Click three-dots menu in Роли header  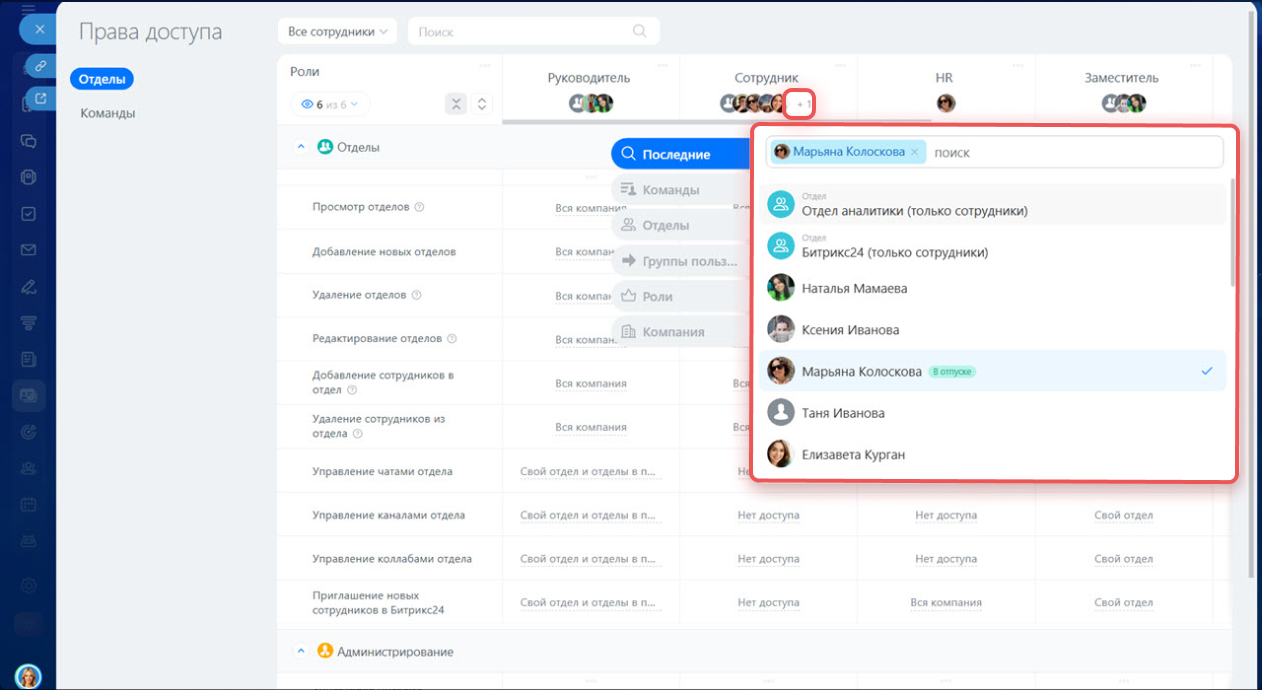(484, 67)
